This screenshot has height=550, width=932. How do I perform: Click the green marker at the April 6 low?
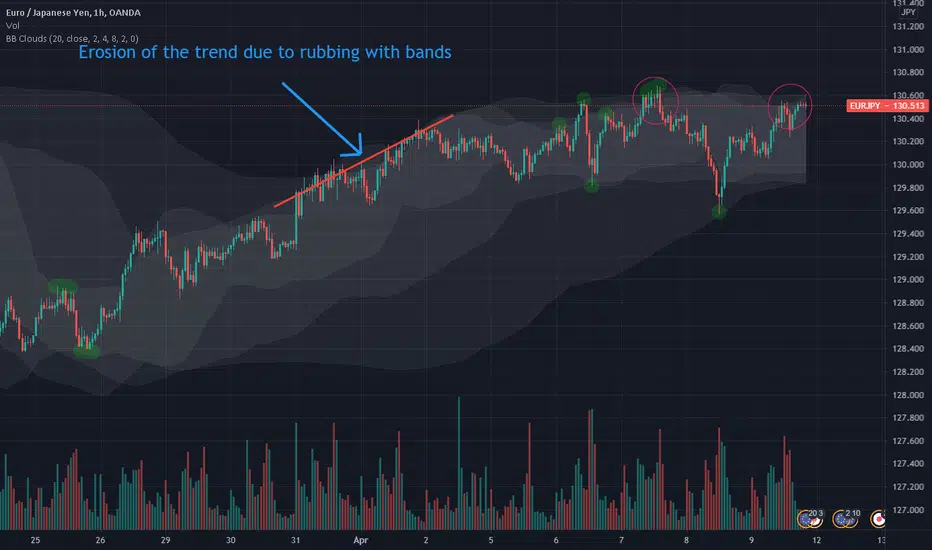pos(591,187)
